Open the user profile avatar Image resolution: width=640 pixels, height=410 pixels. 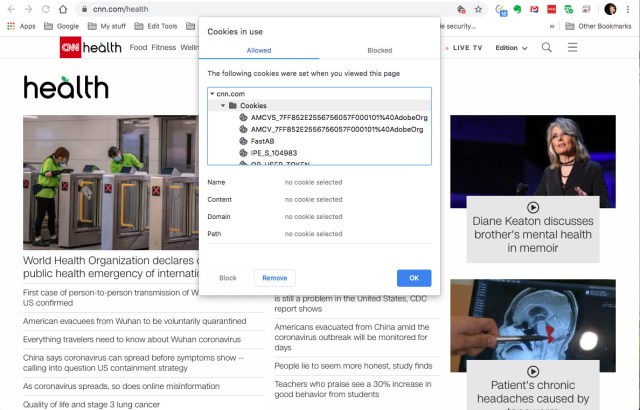(x=610, y=9)
